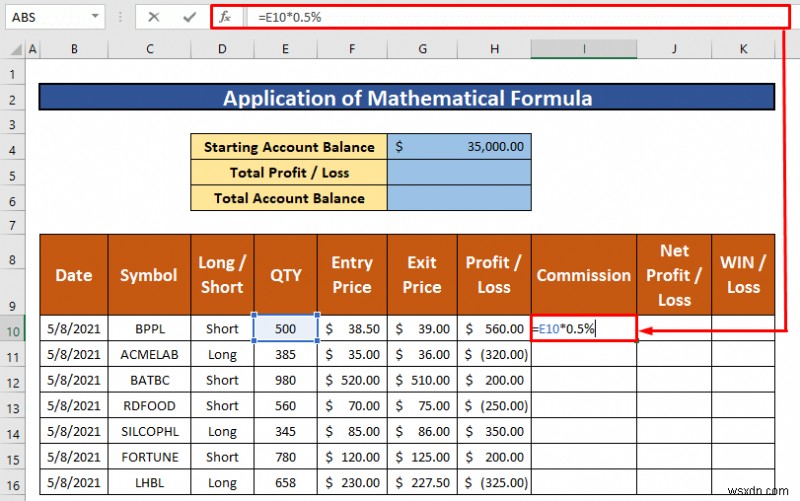Open Insert Function fx dialog
This screenshot has height=501, width=800.
click(x=225, y=17)
